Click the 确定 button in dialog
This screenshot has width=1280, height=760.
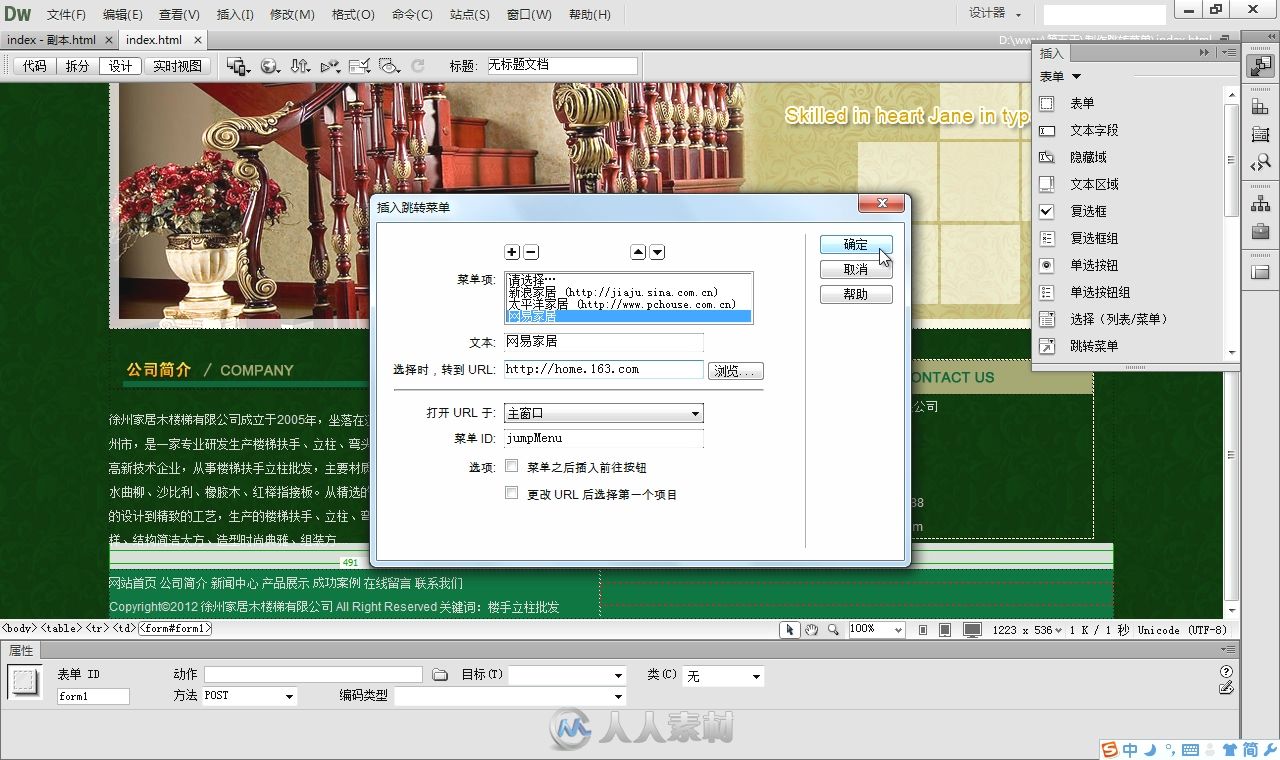(856, 245)
